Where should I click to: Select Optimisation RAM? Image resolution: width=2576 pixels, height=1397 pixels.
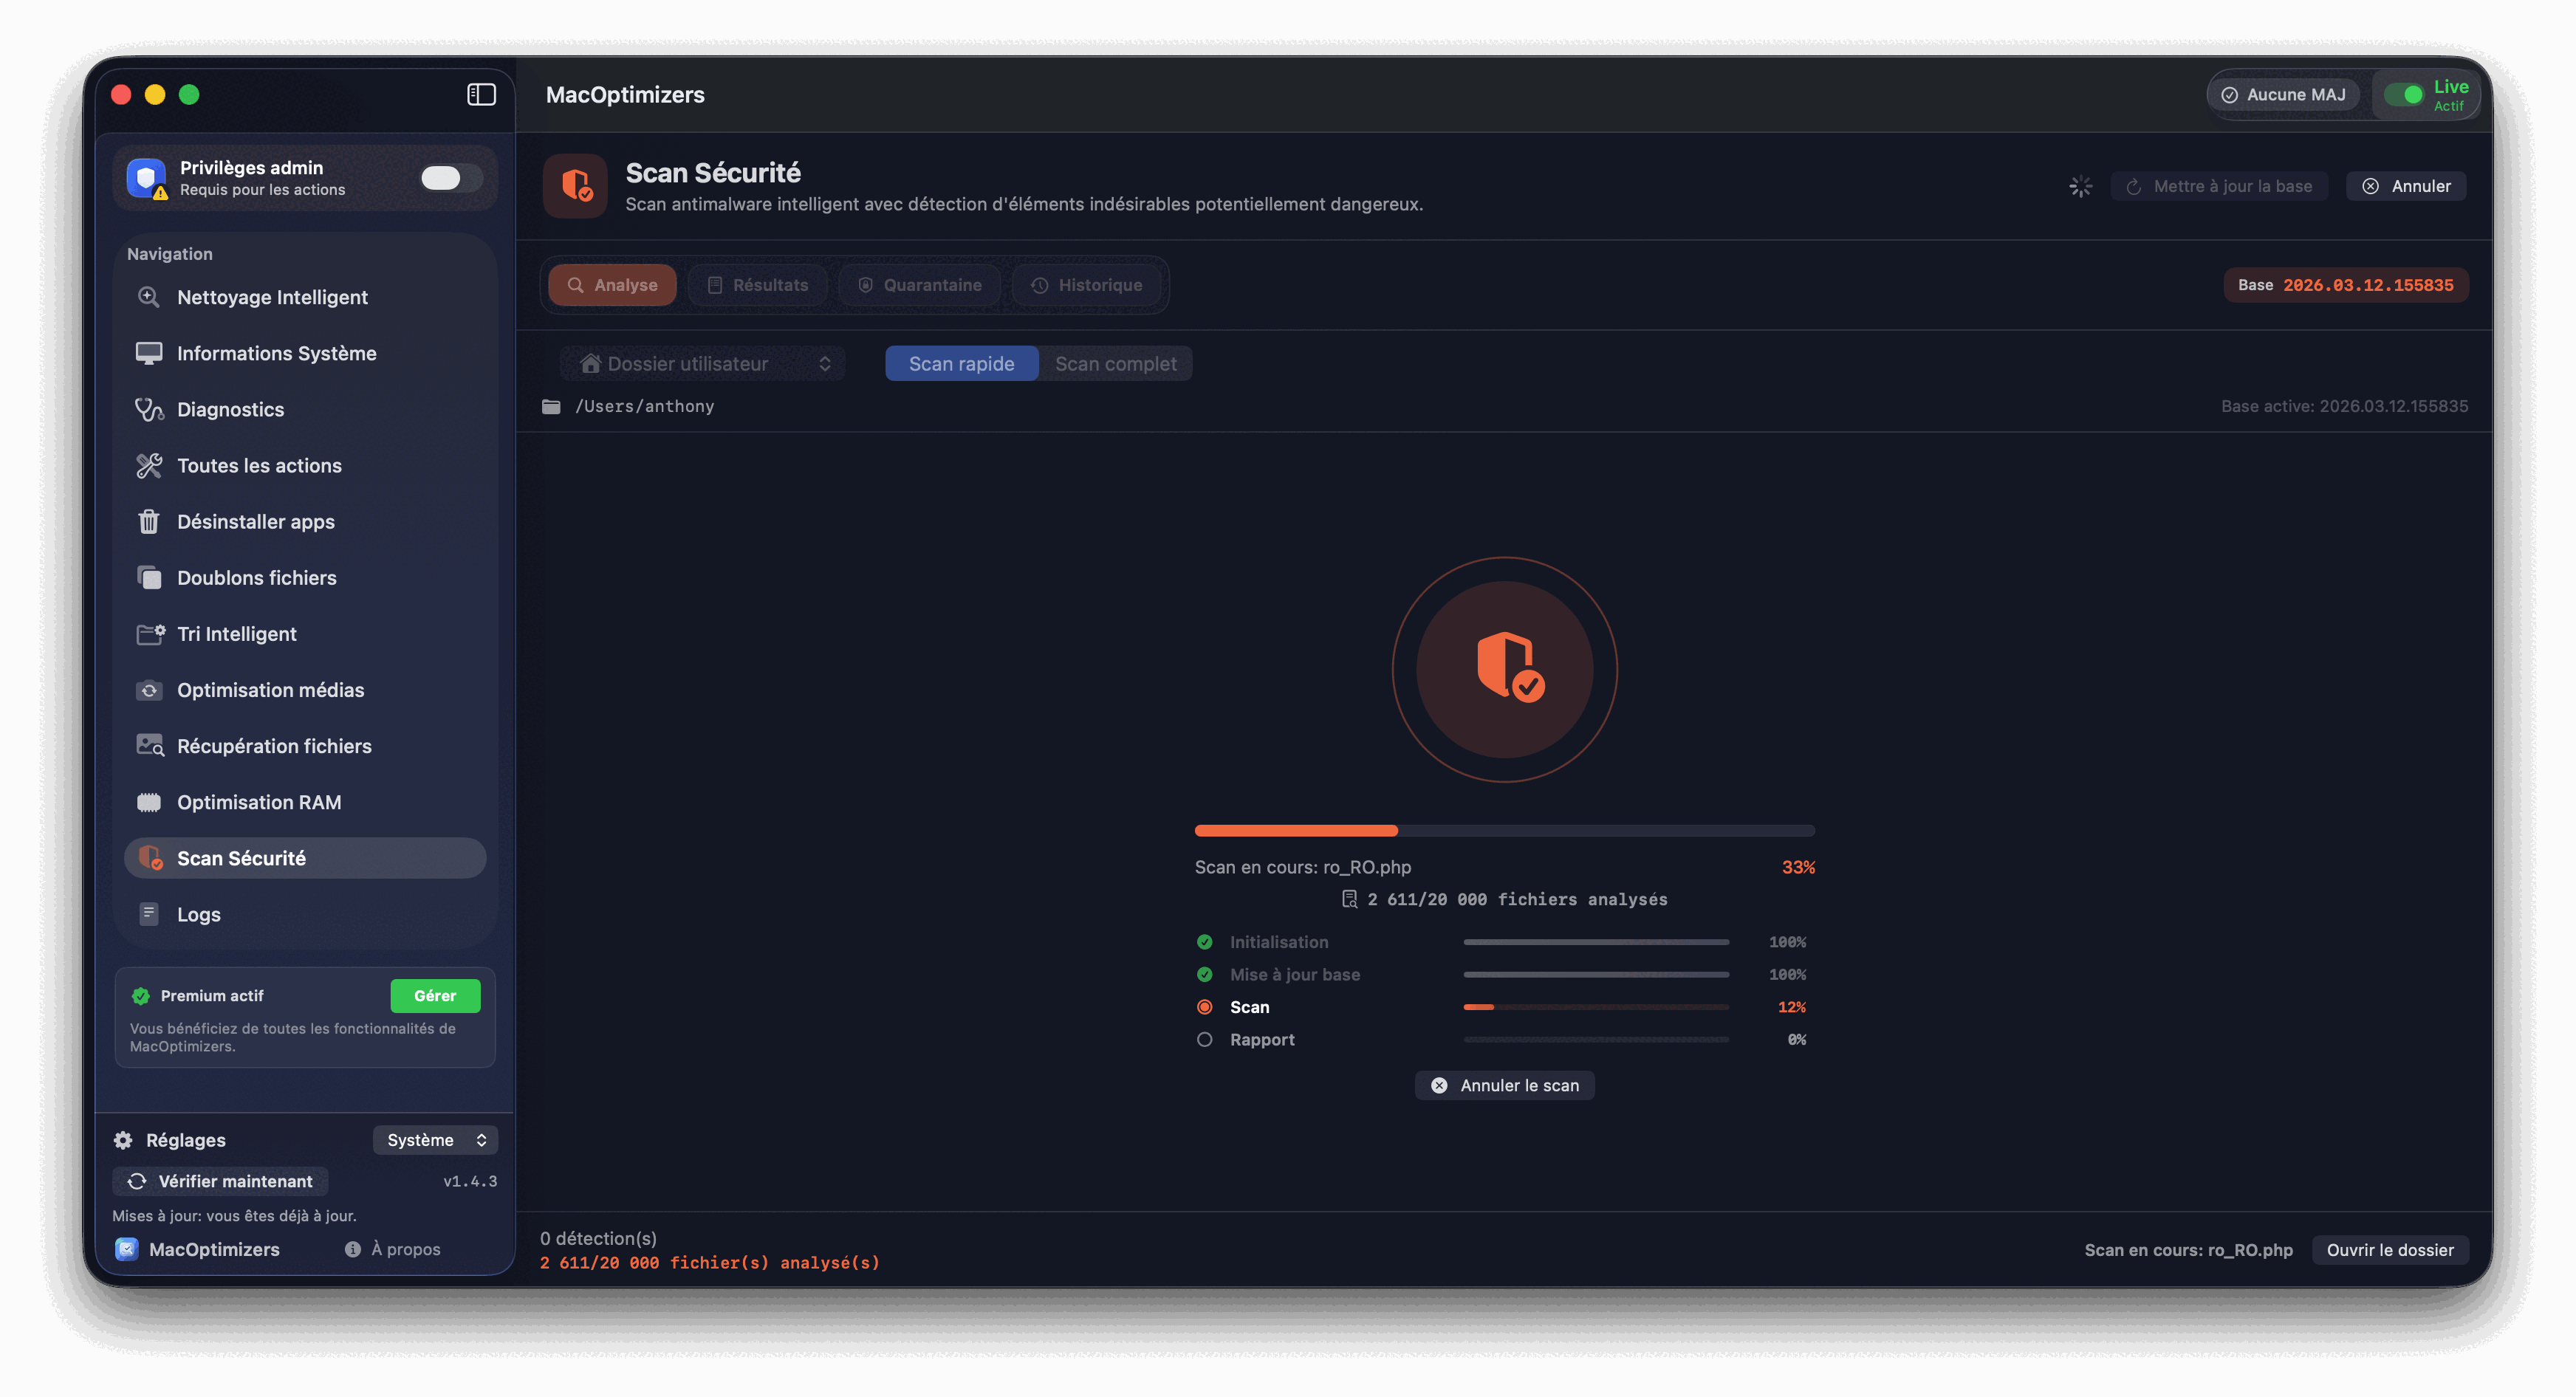258,801
